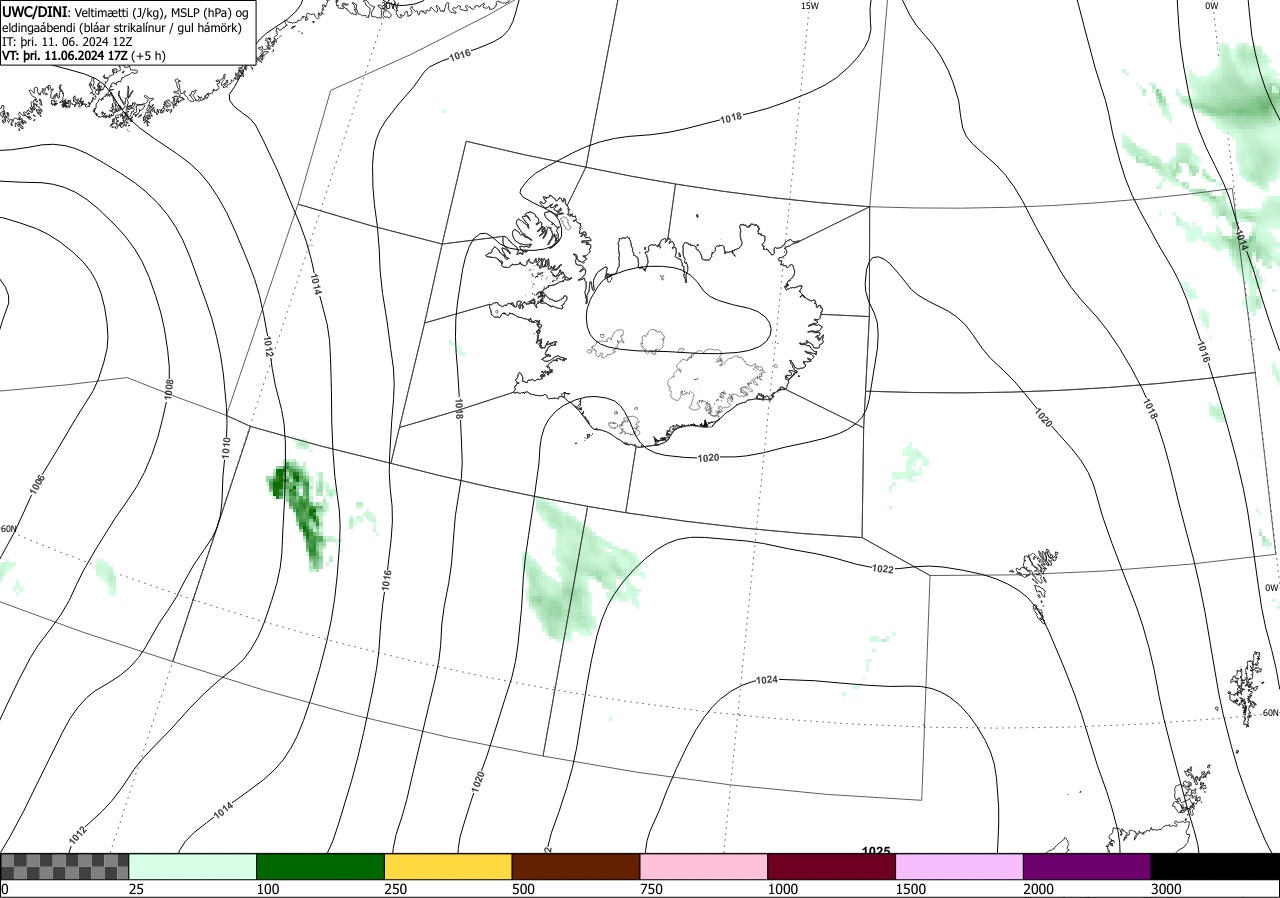Click the '1020' label on Iceland's south coast
The height and width of the screenshot is (898, 1280).
[708, 457]
